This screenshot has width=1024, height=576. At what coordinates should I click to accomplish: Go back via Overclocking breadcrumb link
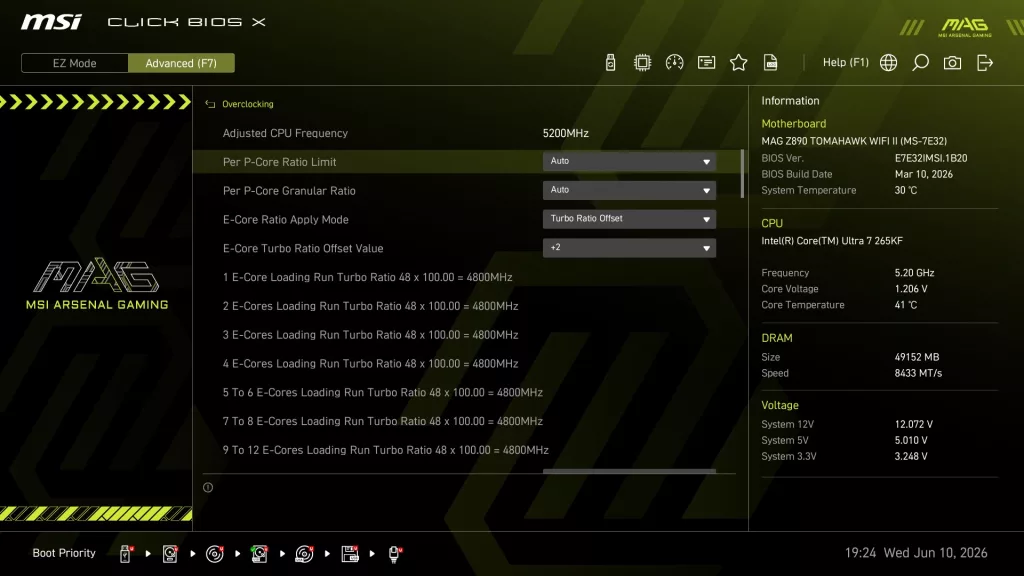(248, 104)
